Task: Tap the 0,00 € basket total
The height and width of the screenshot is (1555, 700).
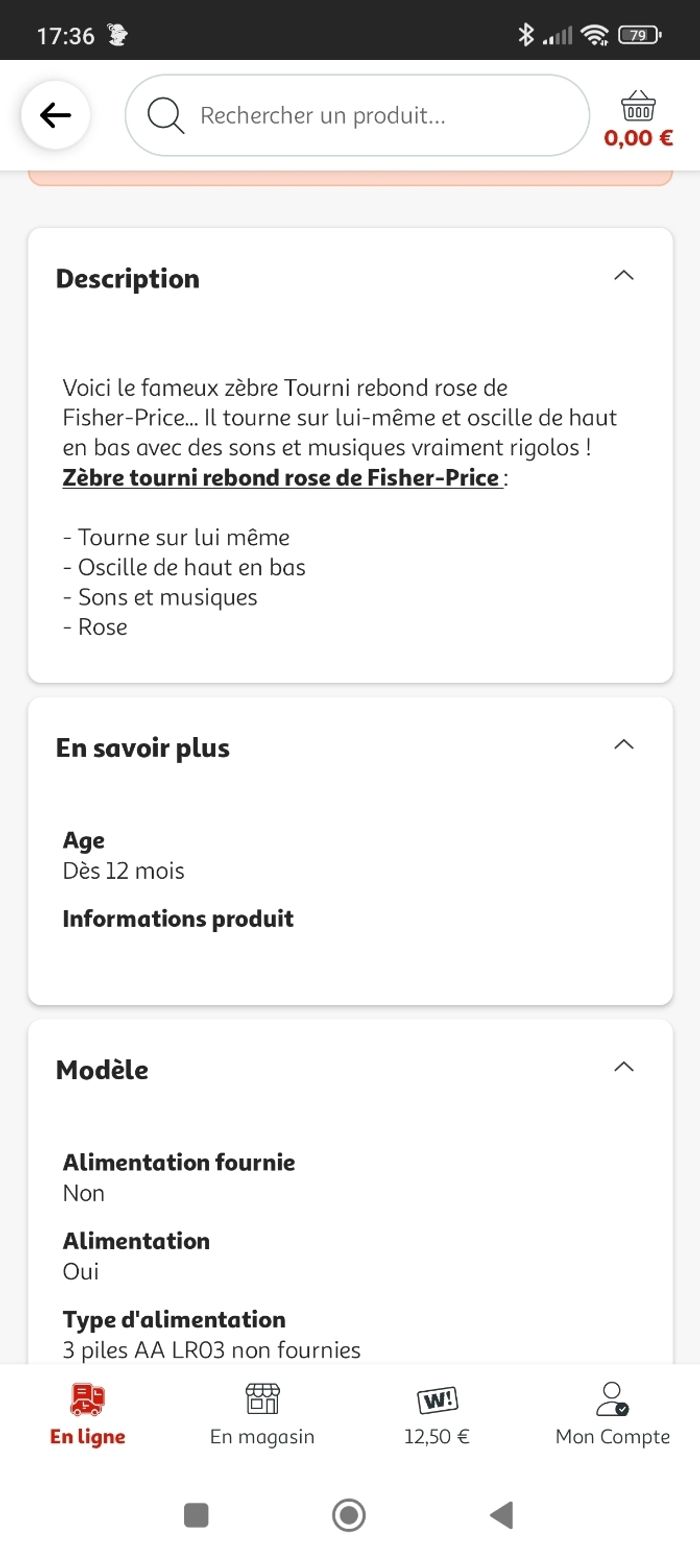Action: point(638,138)
